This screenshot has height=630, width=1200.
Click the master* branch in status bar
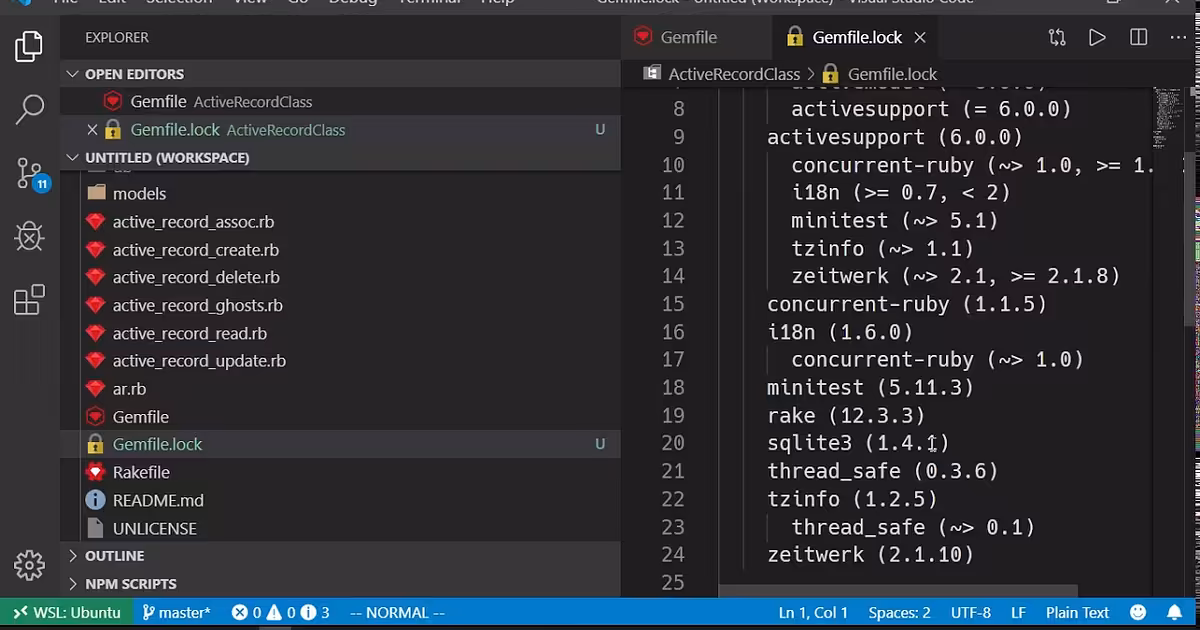[176, 613]
